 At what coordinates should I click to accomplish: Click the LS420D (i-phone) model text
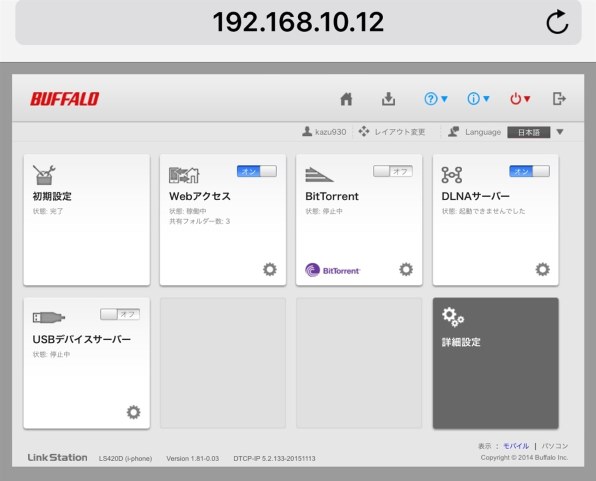point(125,459)
